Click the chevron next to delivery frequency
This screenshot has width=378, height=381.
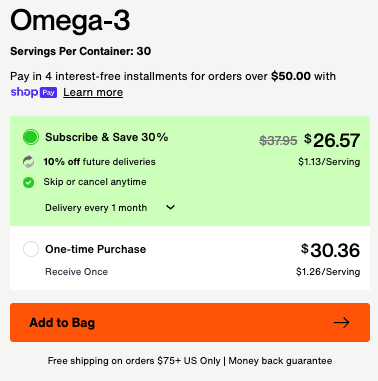[170, 207]
